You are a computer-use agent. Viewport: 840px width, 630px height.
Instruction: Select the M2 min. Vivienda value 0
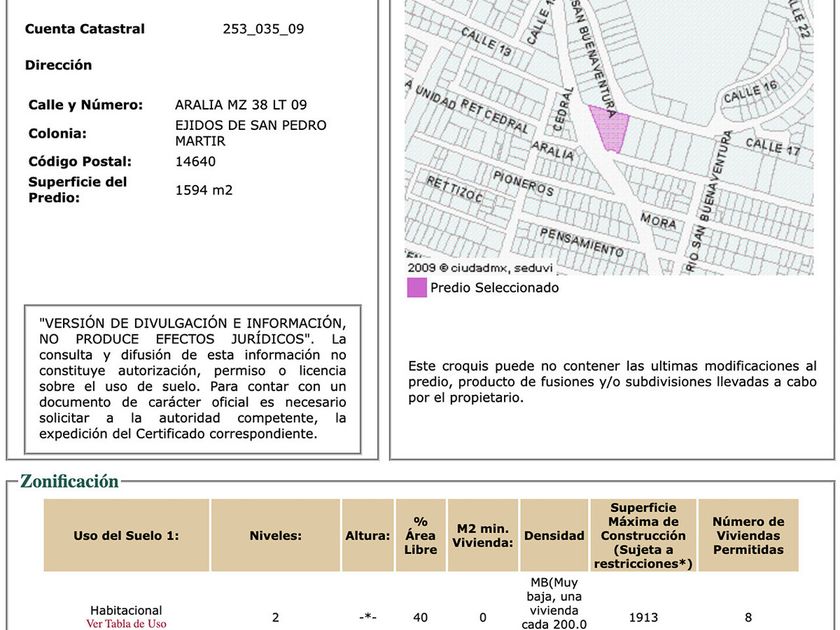(x=483, y=617)
